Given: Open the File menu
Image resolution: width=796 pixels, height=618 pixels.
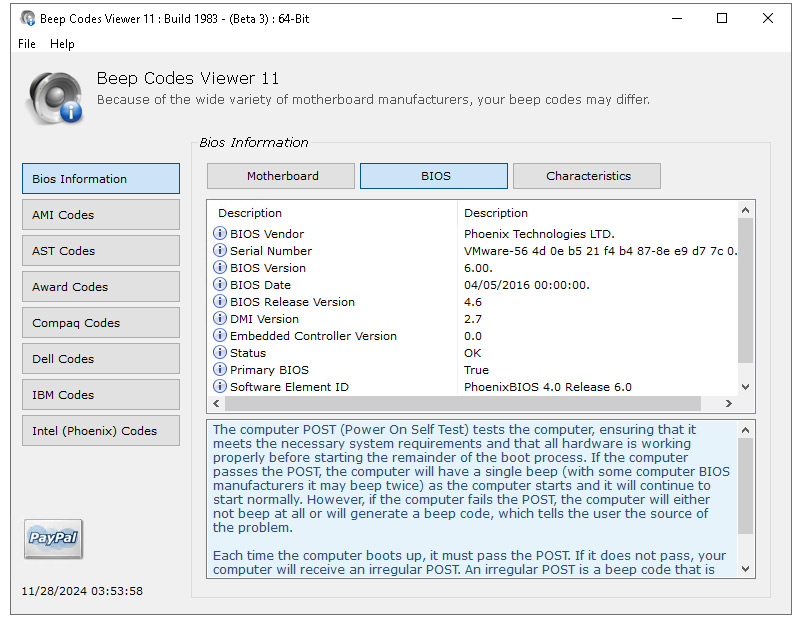Looking at the screenshot, I should (x=26, y=44).
